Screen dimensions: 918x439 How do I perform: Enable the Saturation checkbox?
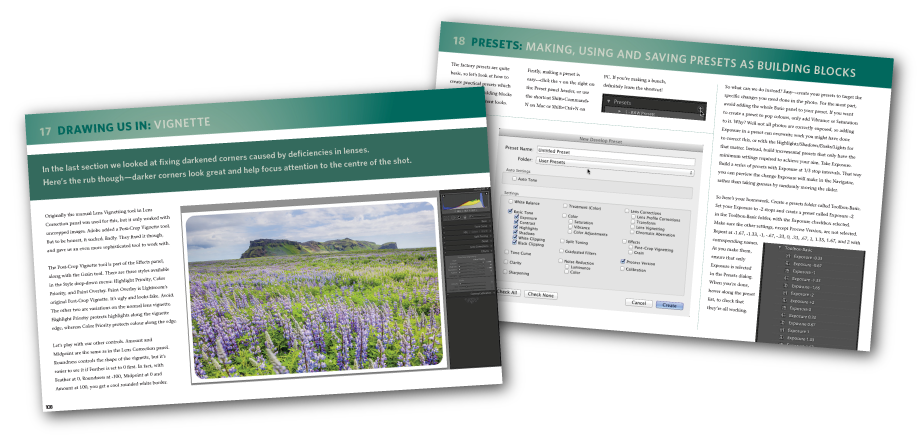570,221
